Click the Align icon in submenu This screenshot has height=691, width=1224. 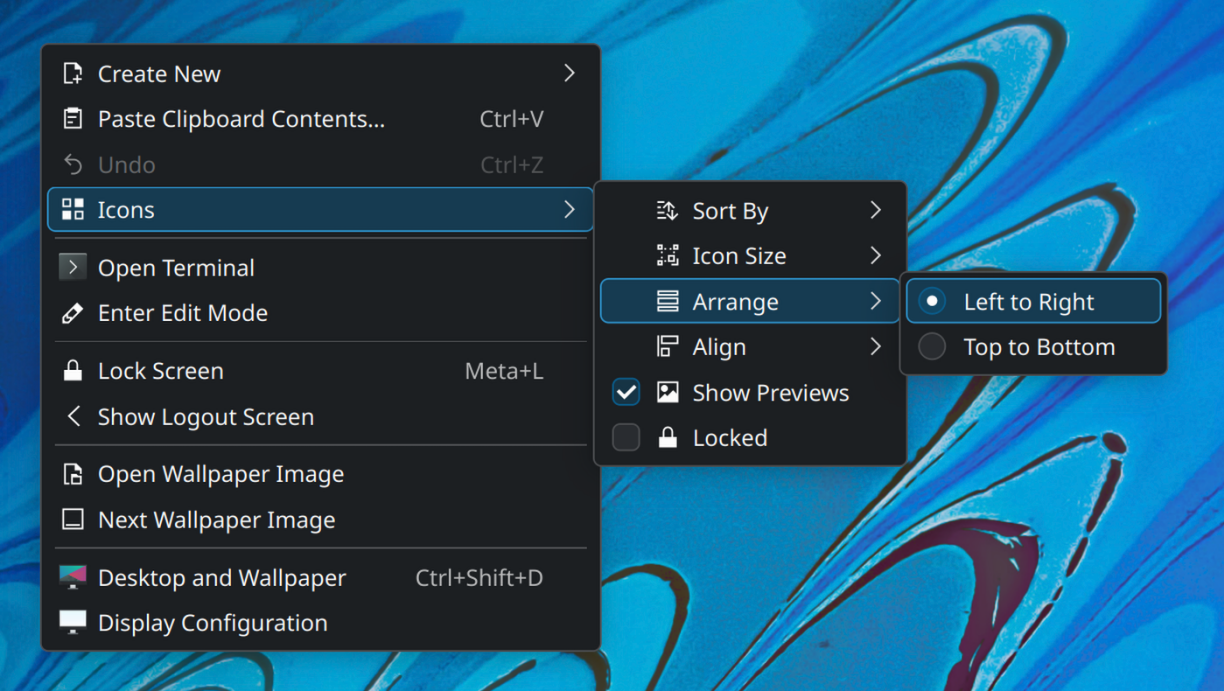pos(667,347)
